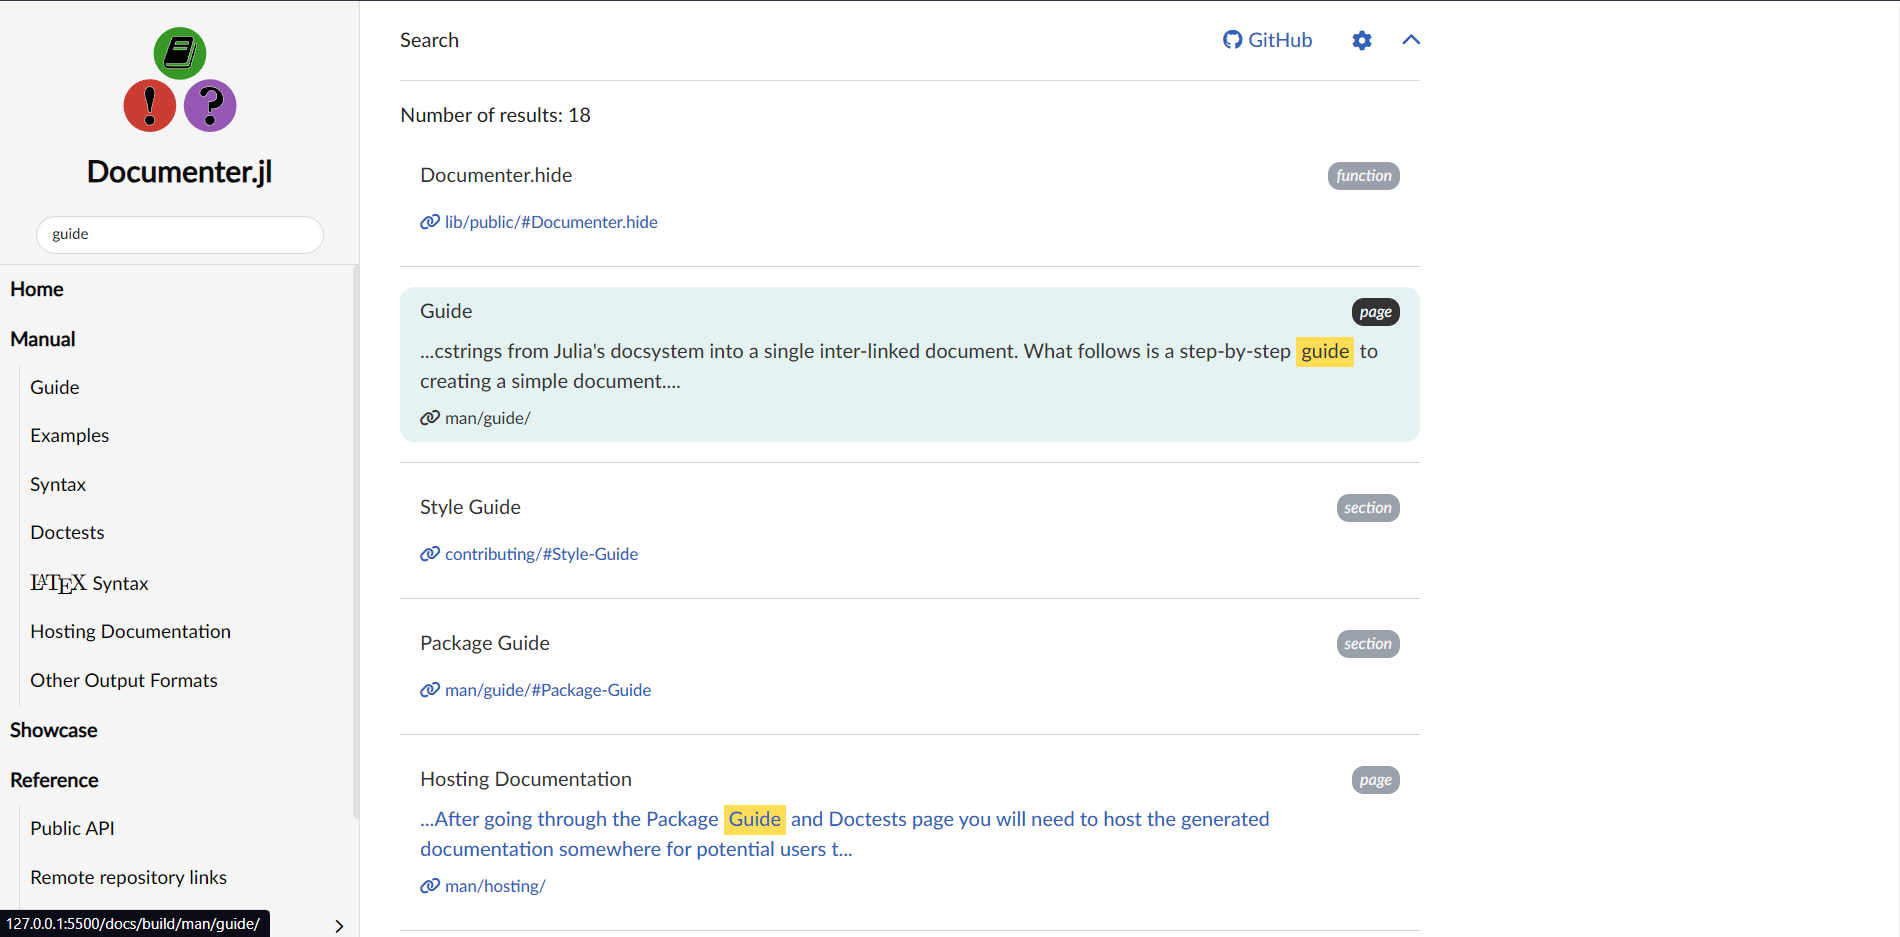This screenshot has height=937, width=1900.
Task: Click the chain icon beside lib/public/#Documenter.hide
Action: (x=429, y=221)
